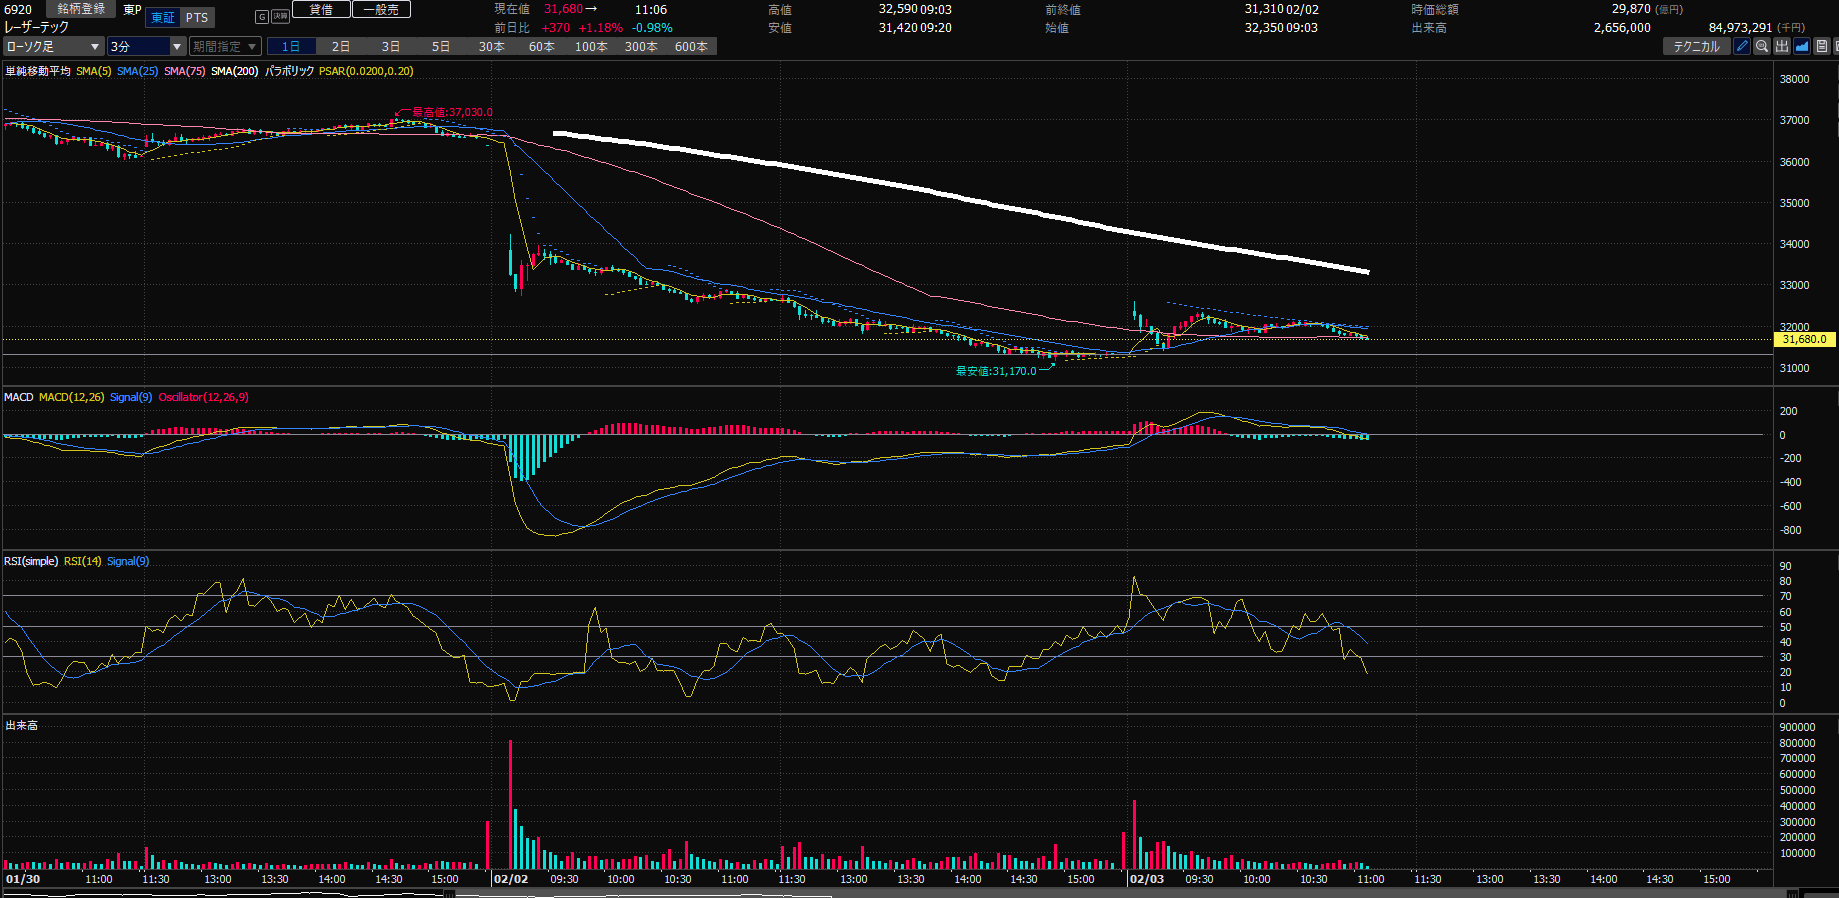Click the save floppy disk icon
Viewport: 1839px width, 898px height.
[x=1822, y=46]
